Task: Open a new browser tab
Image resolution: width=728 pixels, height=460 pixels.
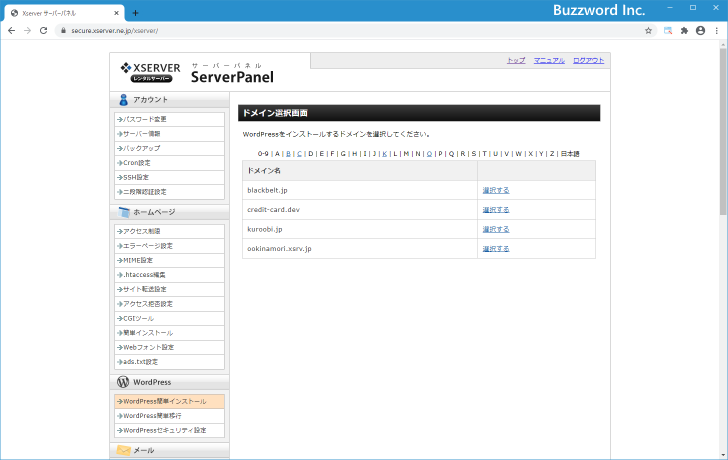Action: tap(136, 12)
